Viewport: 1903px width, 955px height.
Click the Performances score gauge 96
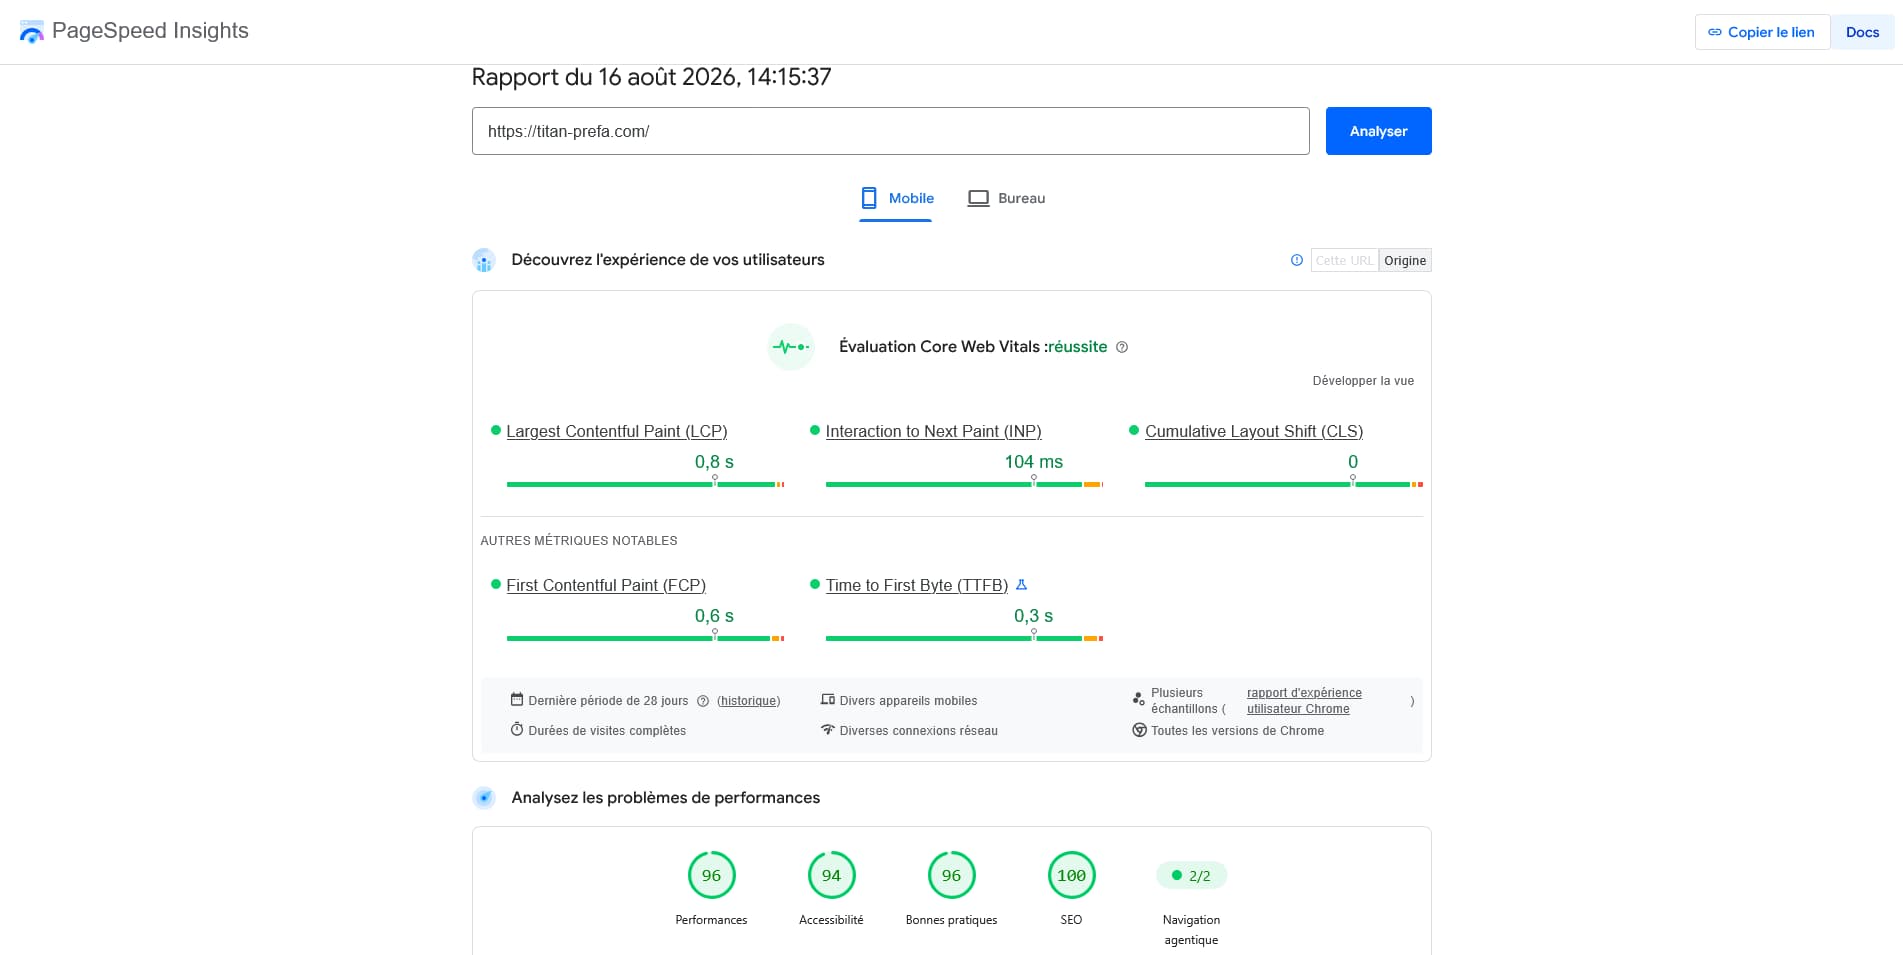point(711,875)
